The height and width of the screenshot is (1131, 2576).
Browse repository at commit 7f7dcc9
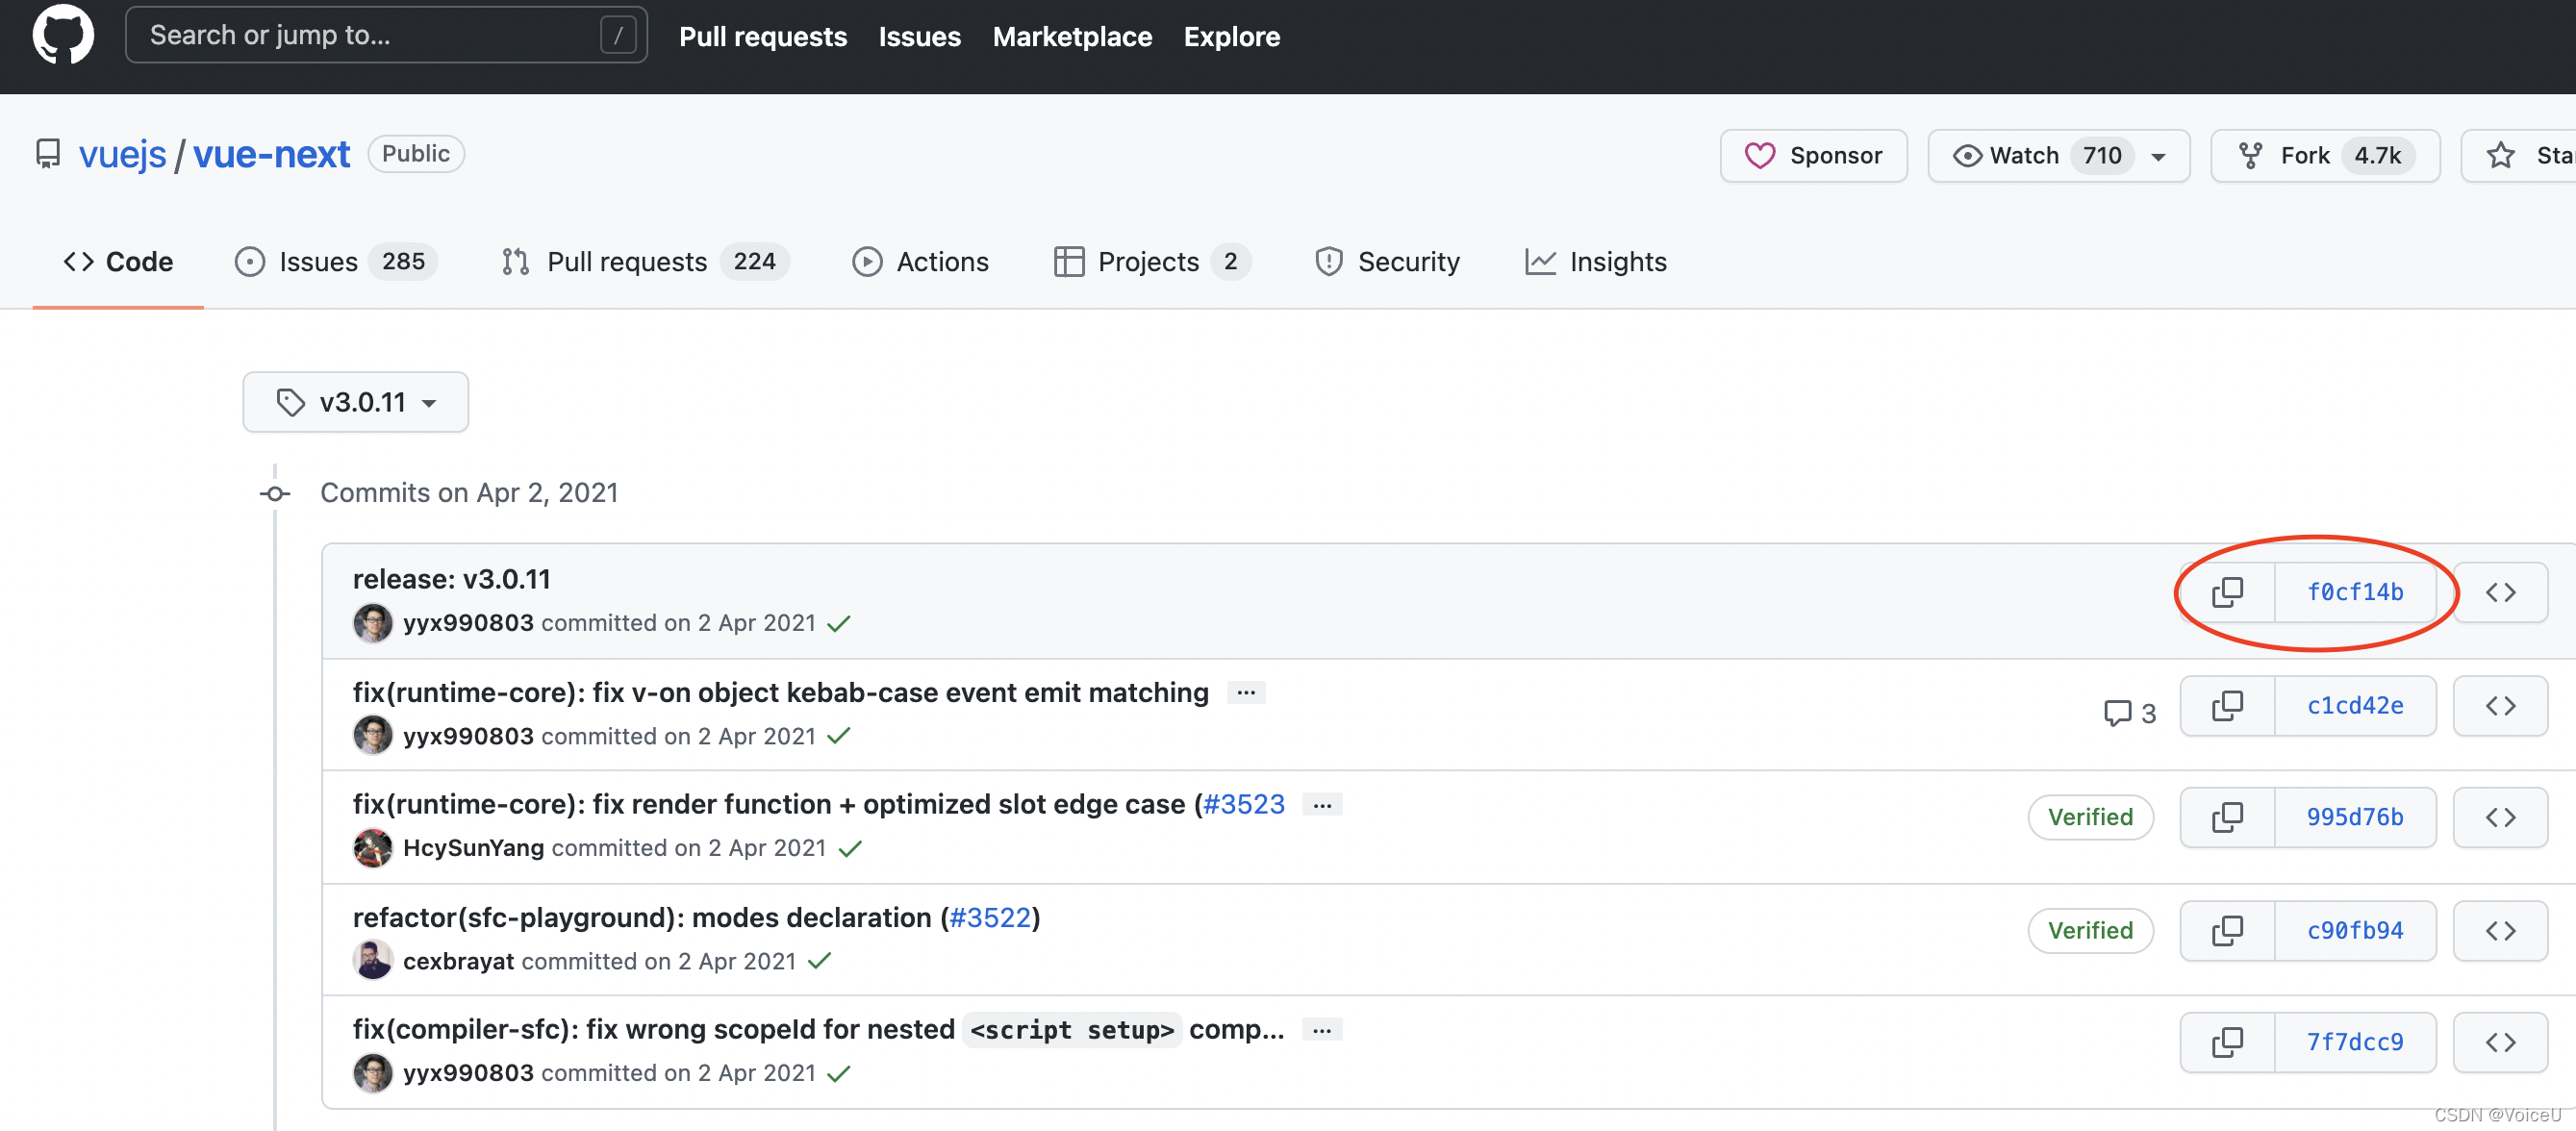(x=2500, y=1042)
